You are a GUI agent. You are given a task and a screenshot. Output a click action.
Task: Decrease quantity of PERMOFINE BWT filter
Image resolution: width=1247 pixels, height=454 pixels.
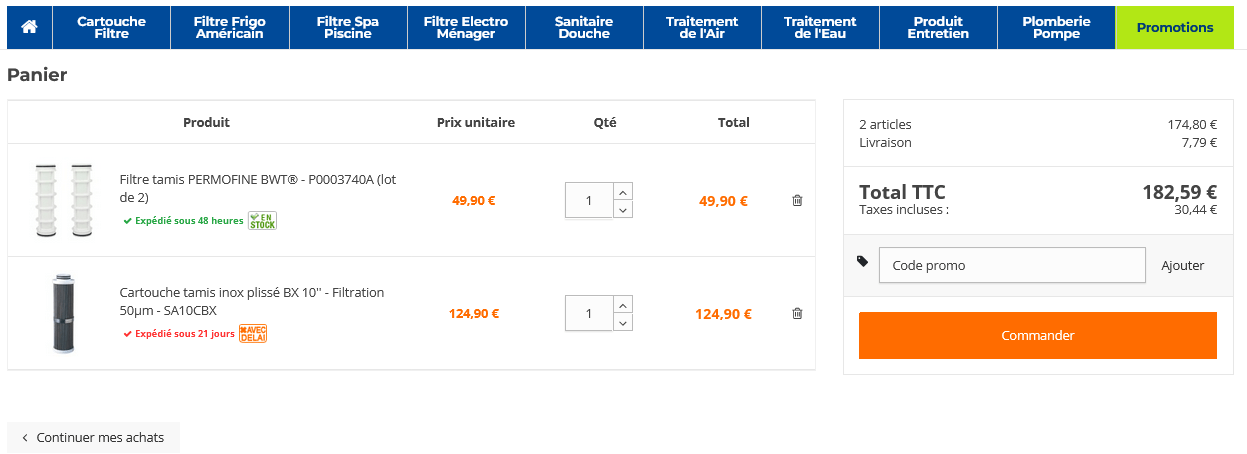(x=623, y=209)
